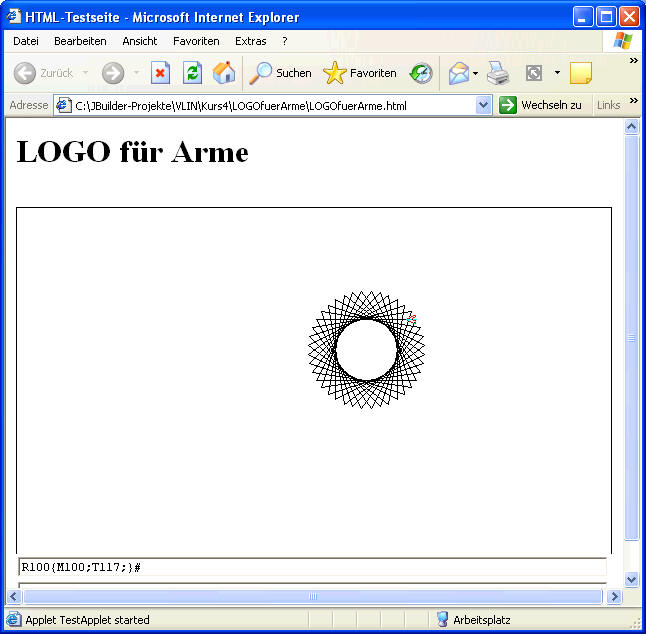The image size is (646, 634).
Task: Open the Forward button dropdown arrow
Action: (x=135, y=73)
